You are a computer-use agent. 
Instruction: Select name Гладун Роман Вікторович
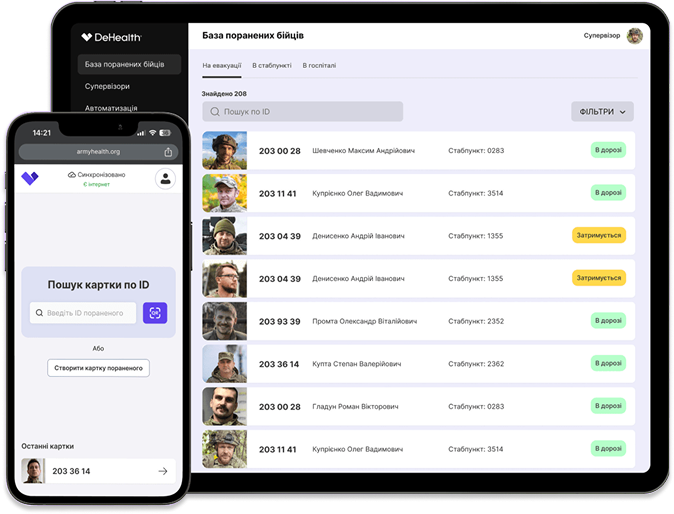pos(355,407)
